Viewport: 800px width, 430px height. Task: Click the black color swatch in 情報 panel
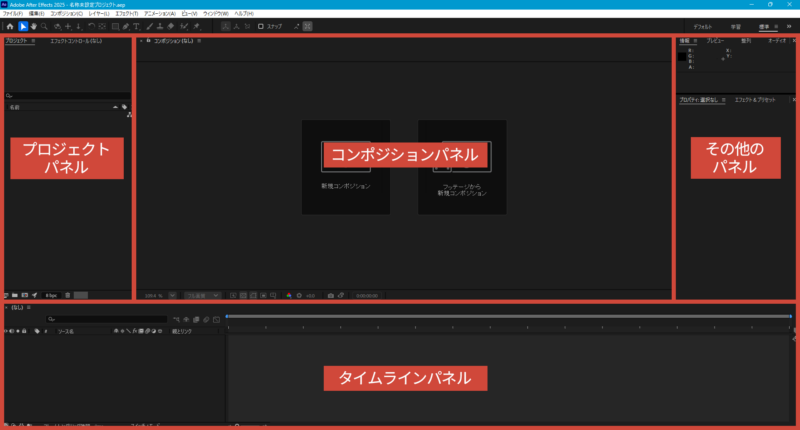coord(682,57)
